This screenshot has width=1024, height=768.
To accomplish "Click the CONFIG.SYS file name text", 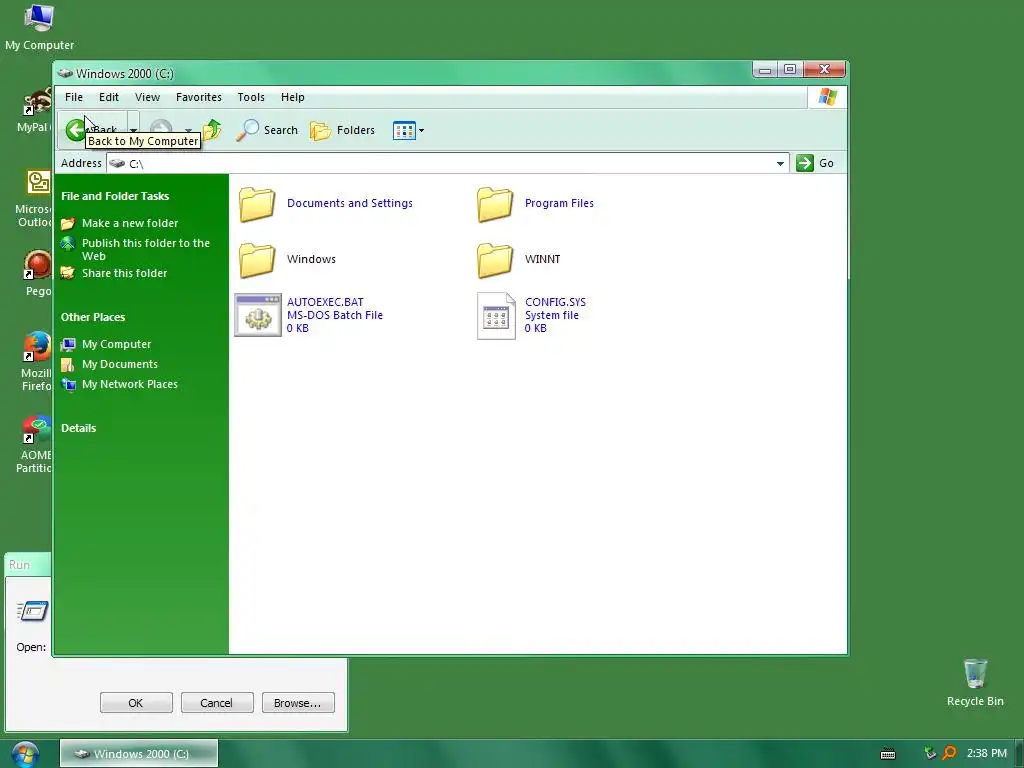I will pyautogui.click(x=555, y=302).
